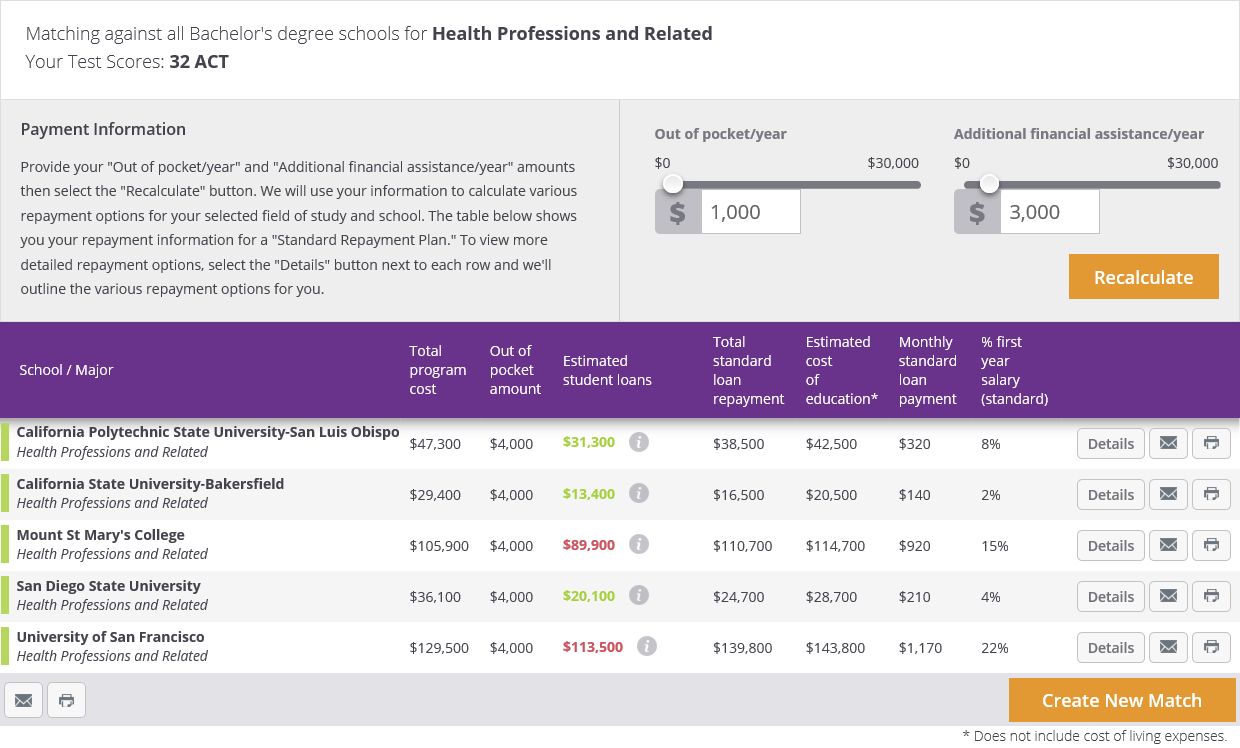
Task: Click info icon next to $13,400 student loans
Action: (x=639, y=493)
